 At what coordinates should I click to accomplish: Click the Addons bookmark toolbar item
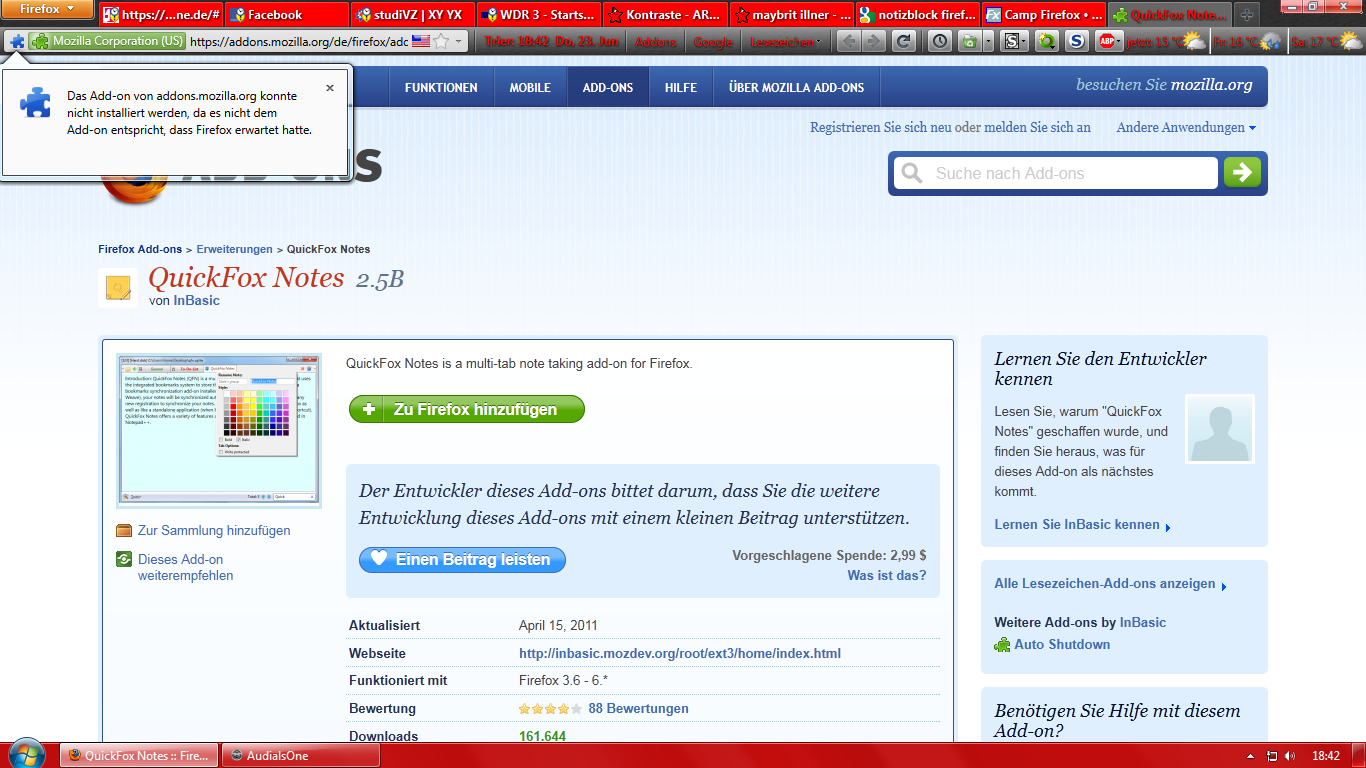[x=655, y=42]
